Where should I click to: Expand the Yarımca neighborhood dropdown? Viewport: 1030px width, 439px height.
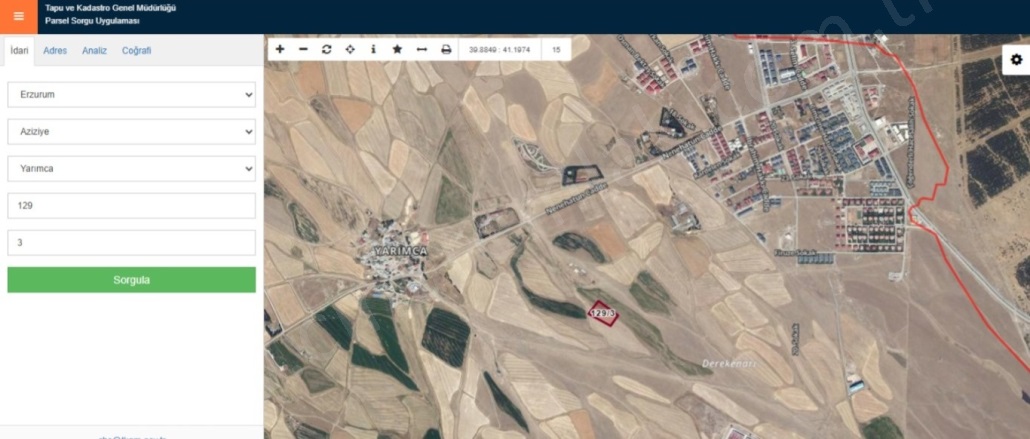click(131, 169)
